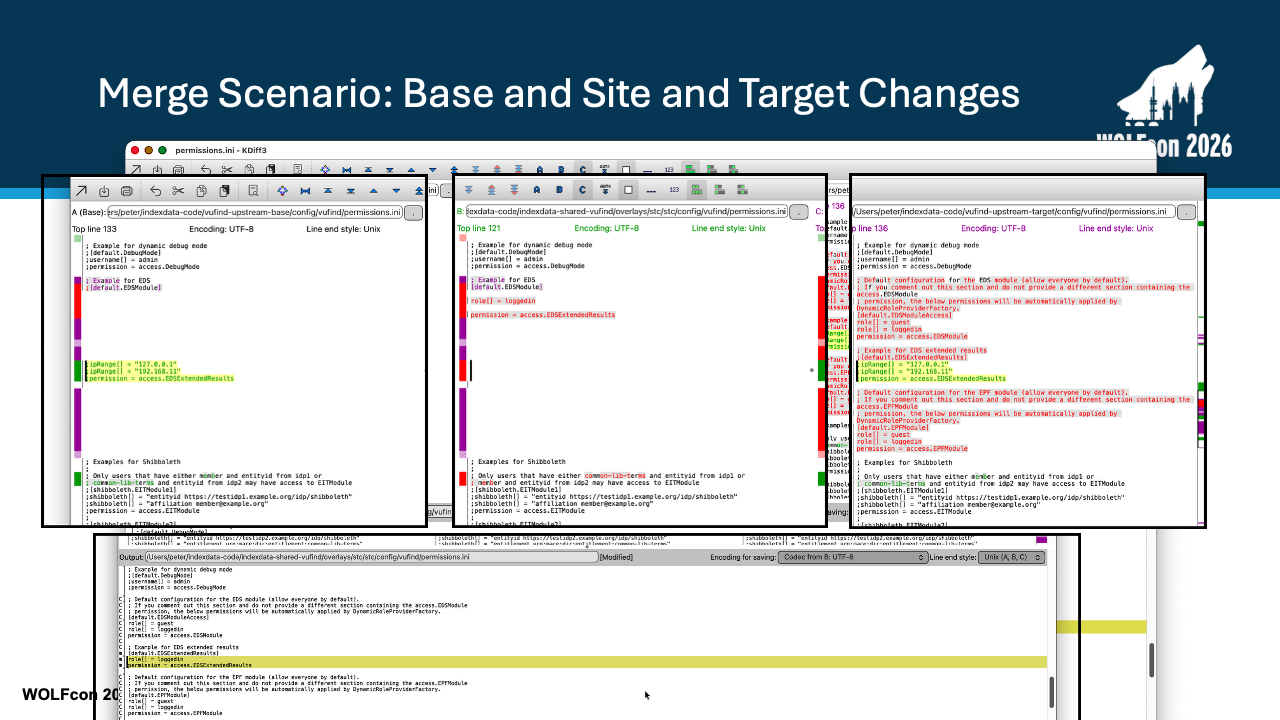
Task: Click the Go to current delta icon in the A (Base) callout
Action: 282,191
